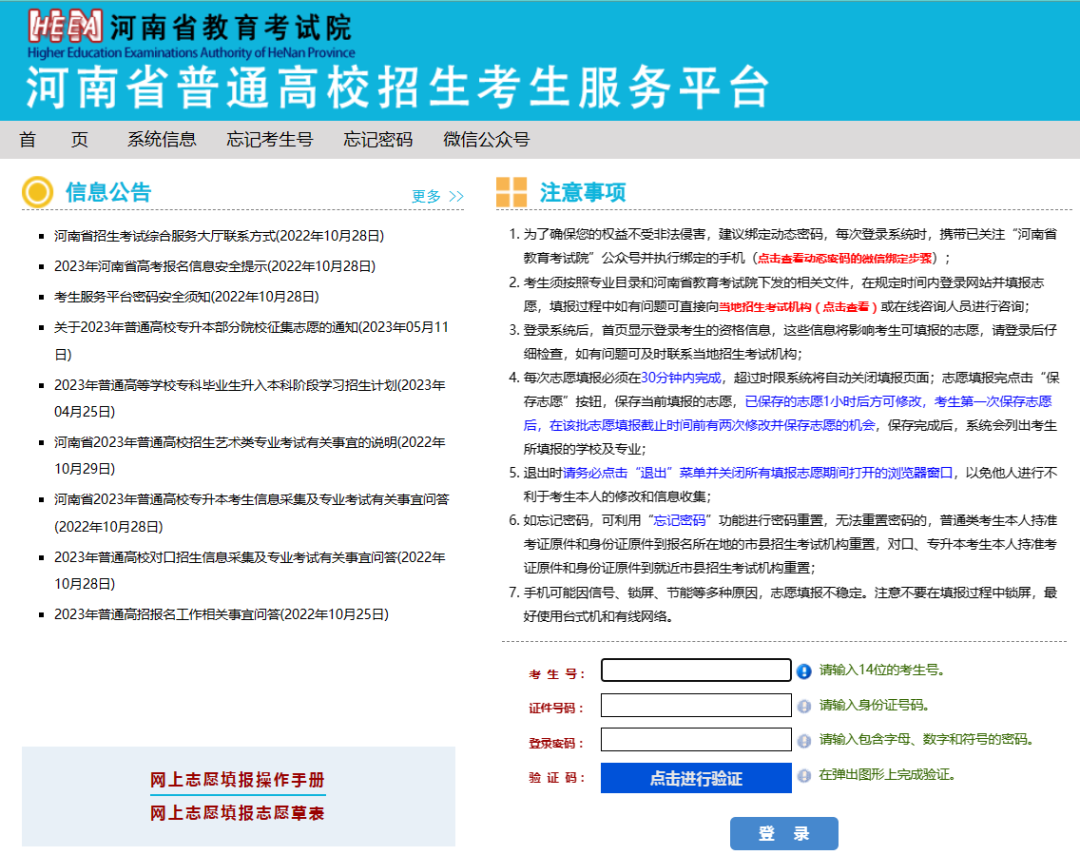Open 微信公众号 navigation item
The height and width of the screenshot is (855, 1080).
tap(486, 139)
